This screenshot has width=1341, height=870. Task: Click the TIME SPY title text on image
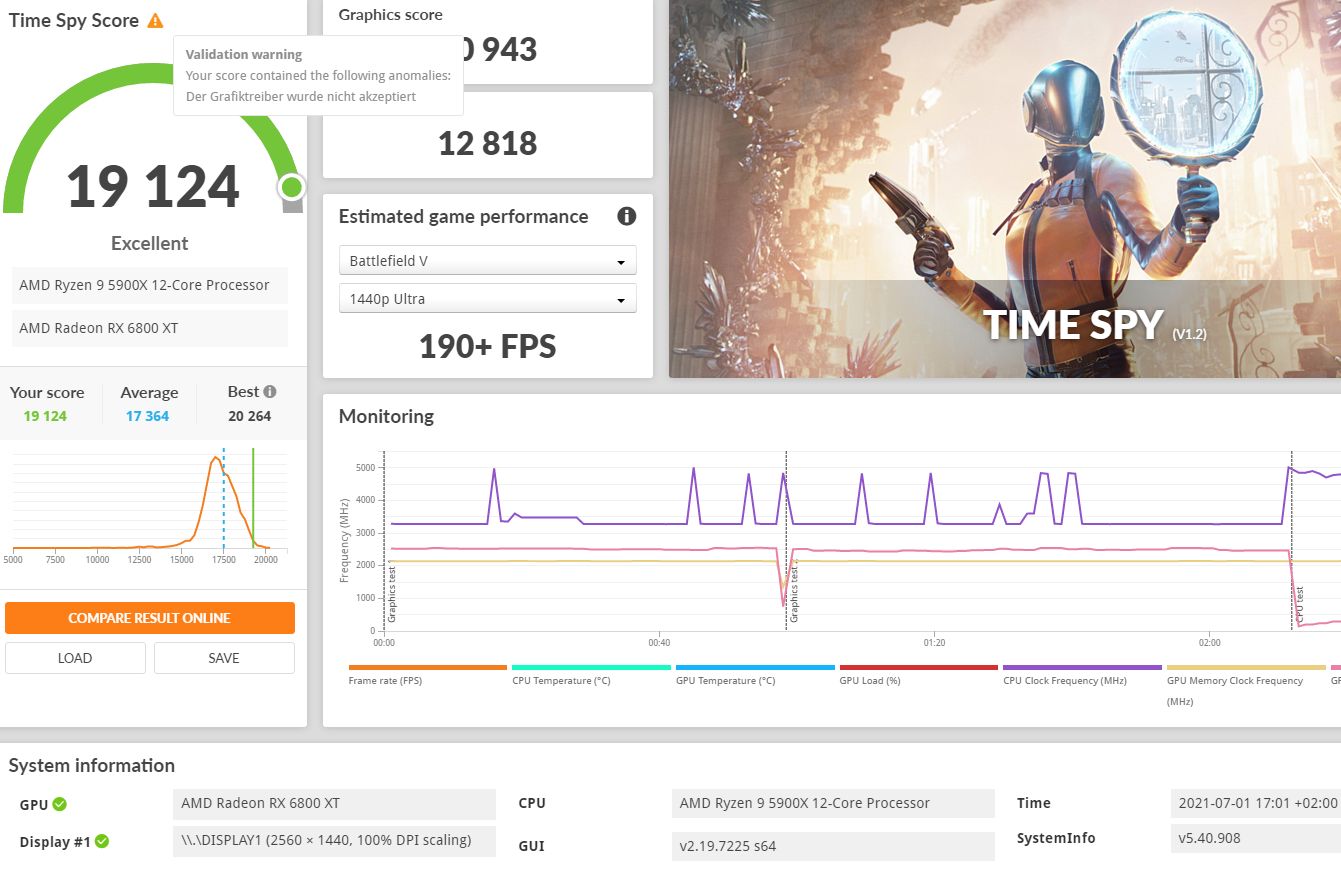(x=1073, y=324)
